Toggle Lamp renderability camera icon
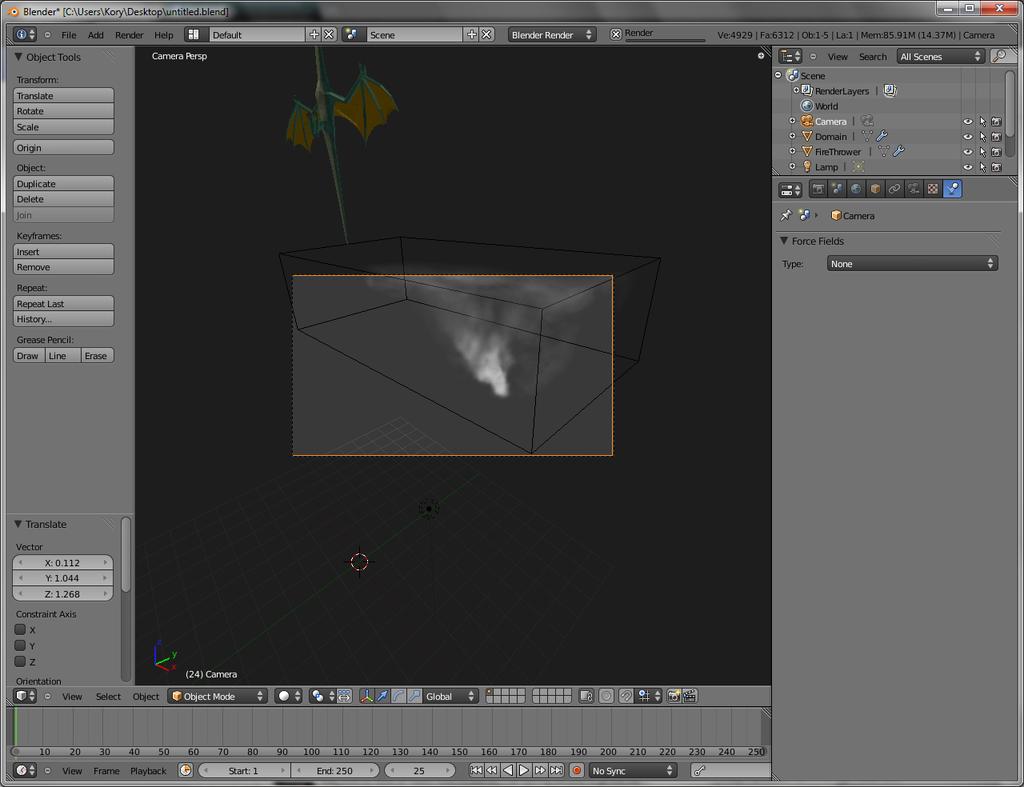 [x=997, y=167]
